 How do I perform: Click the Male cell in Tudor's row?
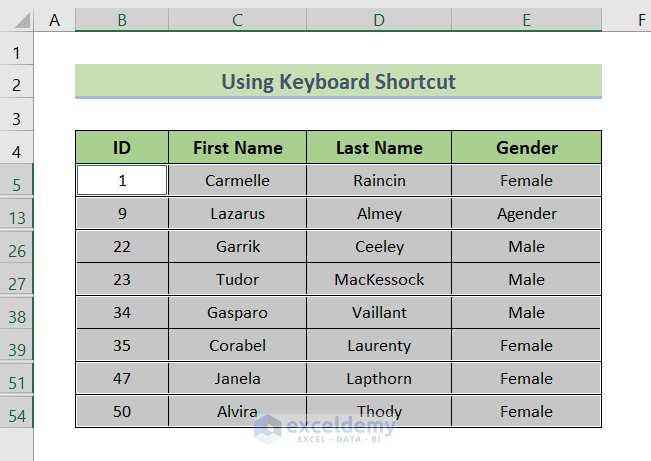coord(526,279)
